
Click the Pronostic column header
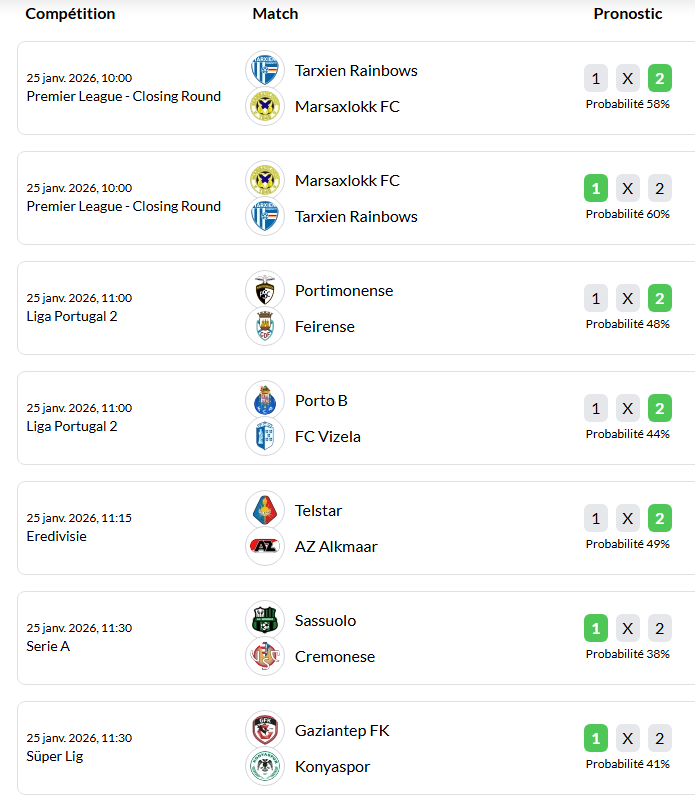628,14
